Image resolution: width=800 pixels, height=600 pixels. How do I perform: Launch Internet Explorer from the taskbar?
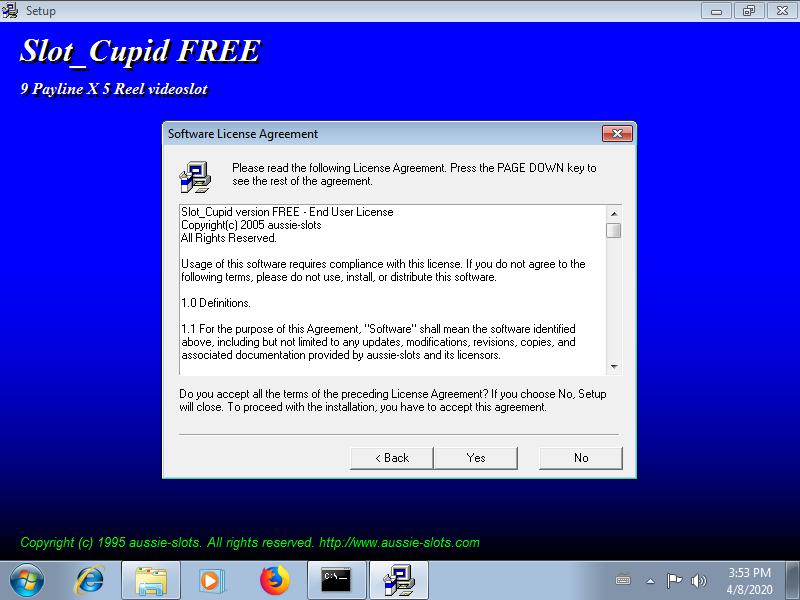[x=90, y=581]
